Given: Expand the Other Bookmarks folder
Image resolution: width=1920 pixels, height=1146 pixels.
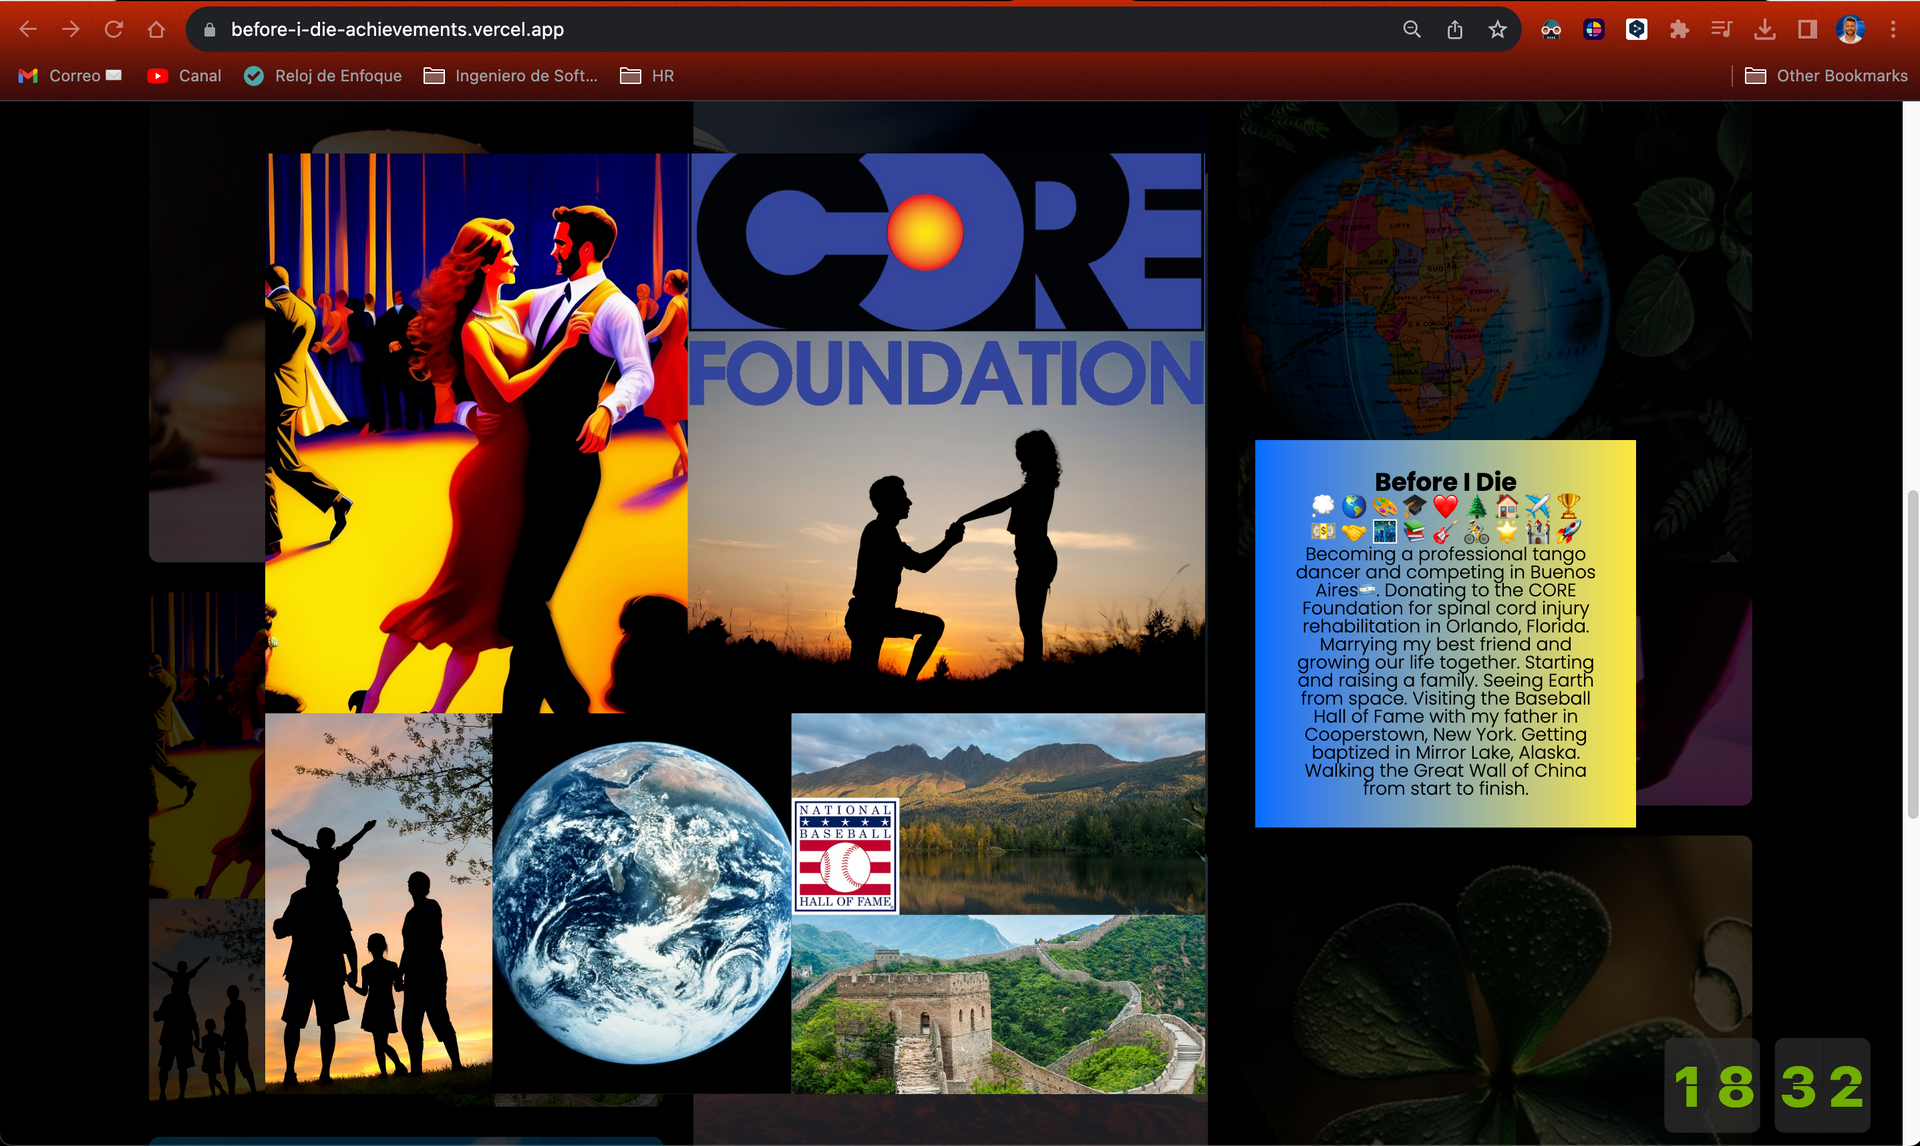Looking at the screenshot, I should 1826,76.
